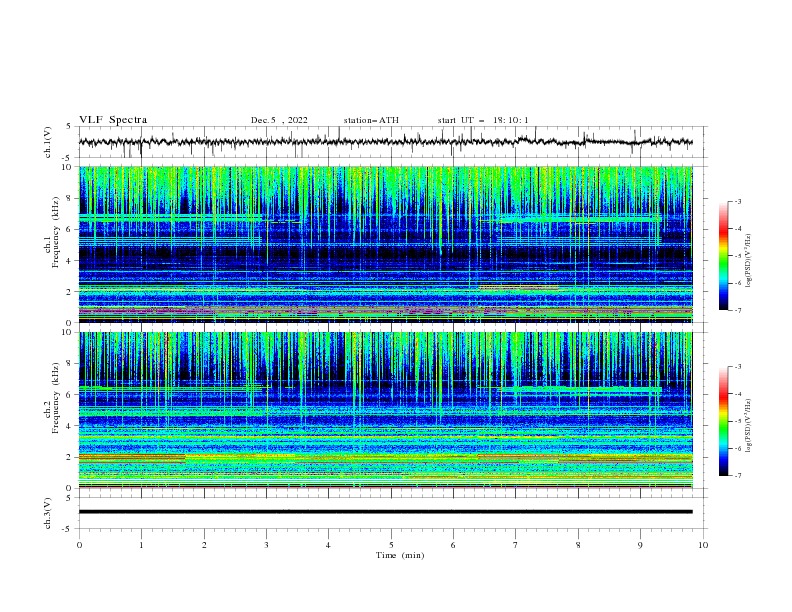Click the 'ch.1(V)' waveform axis label
792x612 pixels.
tap(48, 142)
